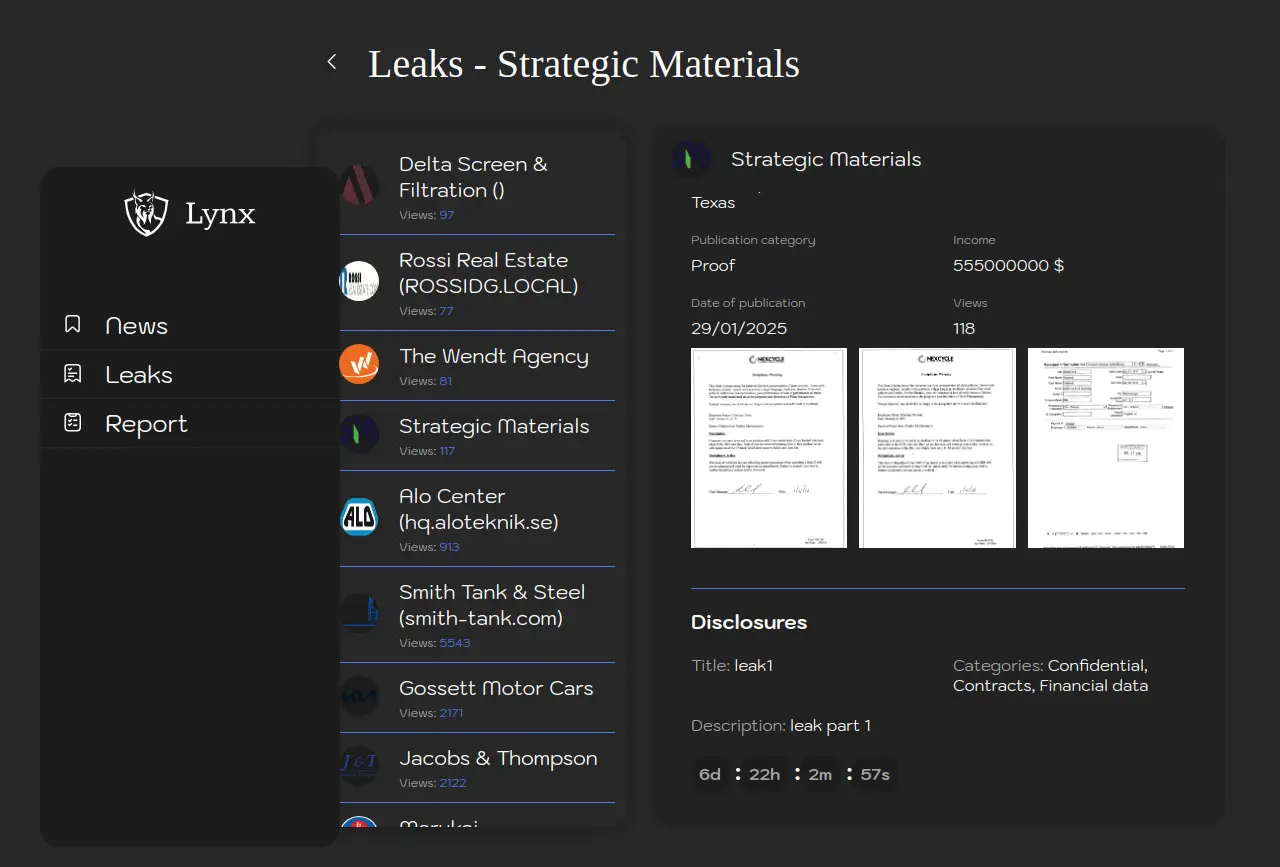Select Jacobs & Thompson in the list
1280x867 pixels.
coord(498,758)
